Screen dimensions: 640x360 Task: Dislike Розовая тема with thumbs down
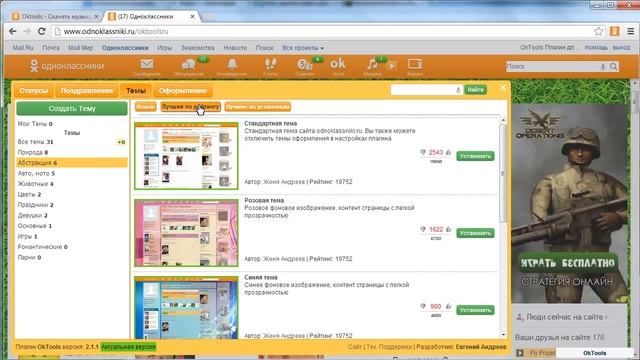pos(423,229)
